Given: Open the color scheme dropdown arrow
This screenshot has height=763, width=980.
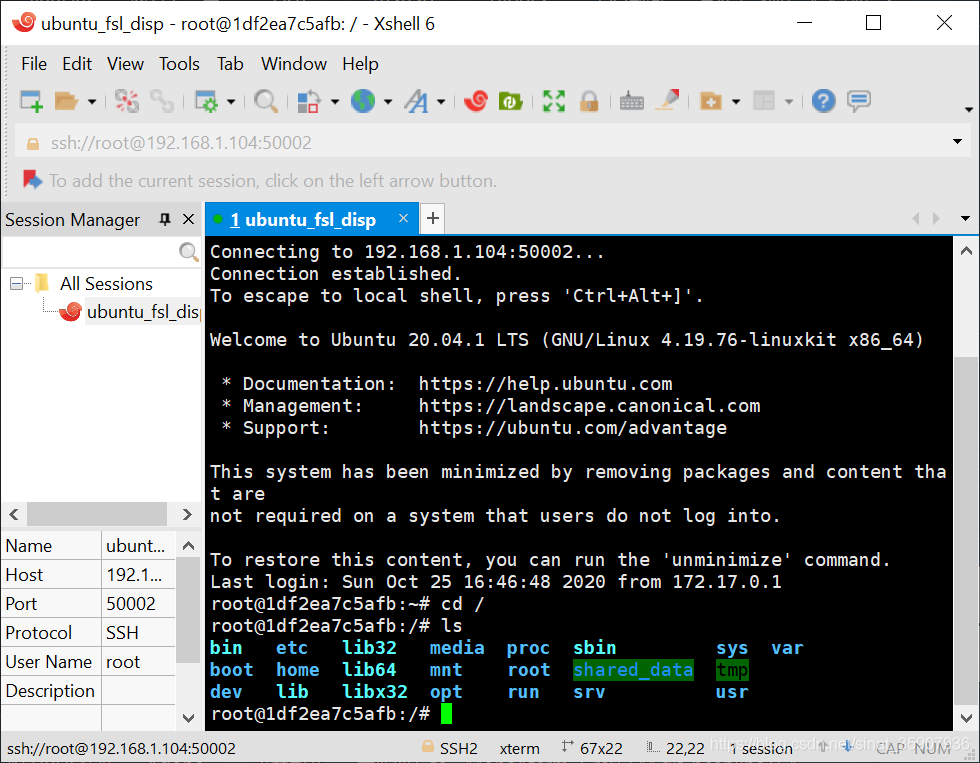Looking at the screenshot, I should click(x=335, y=101).
